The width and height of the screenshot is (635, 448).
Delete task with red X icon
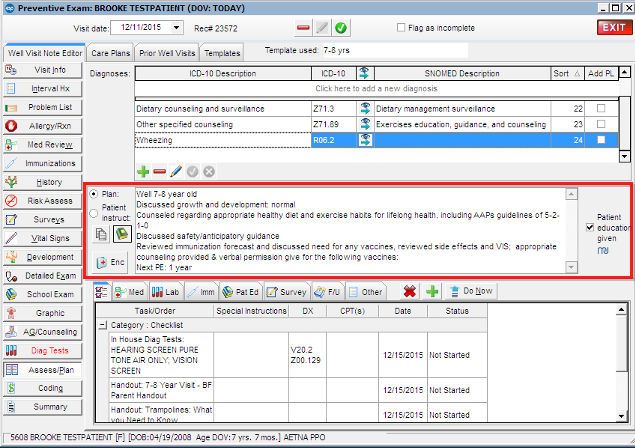(409, 291)
